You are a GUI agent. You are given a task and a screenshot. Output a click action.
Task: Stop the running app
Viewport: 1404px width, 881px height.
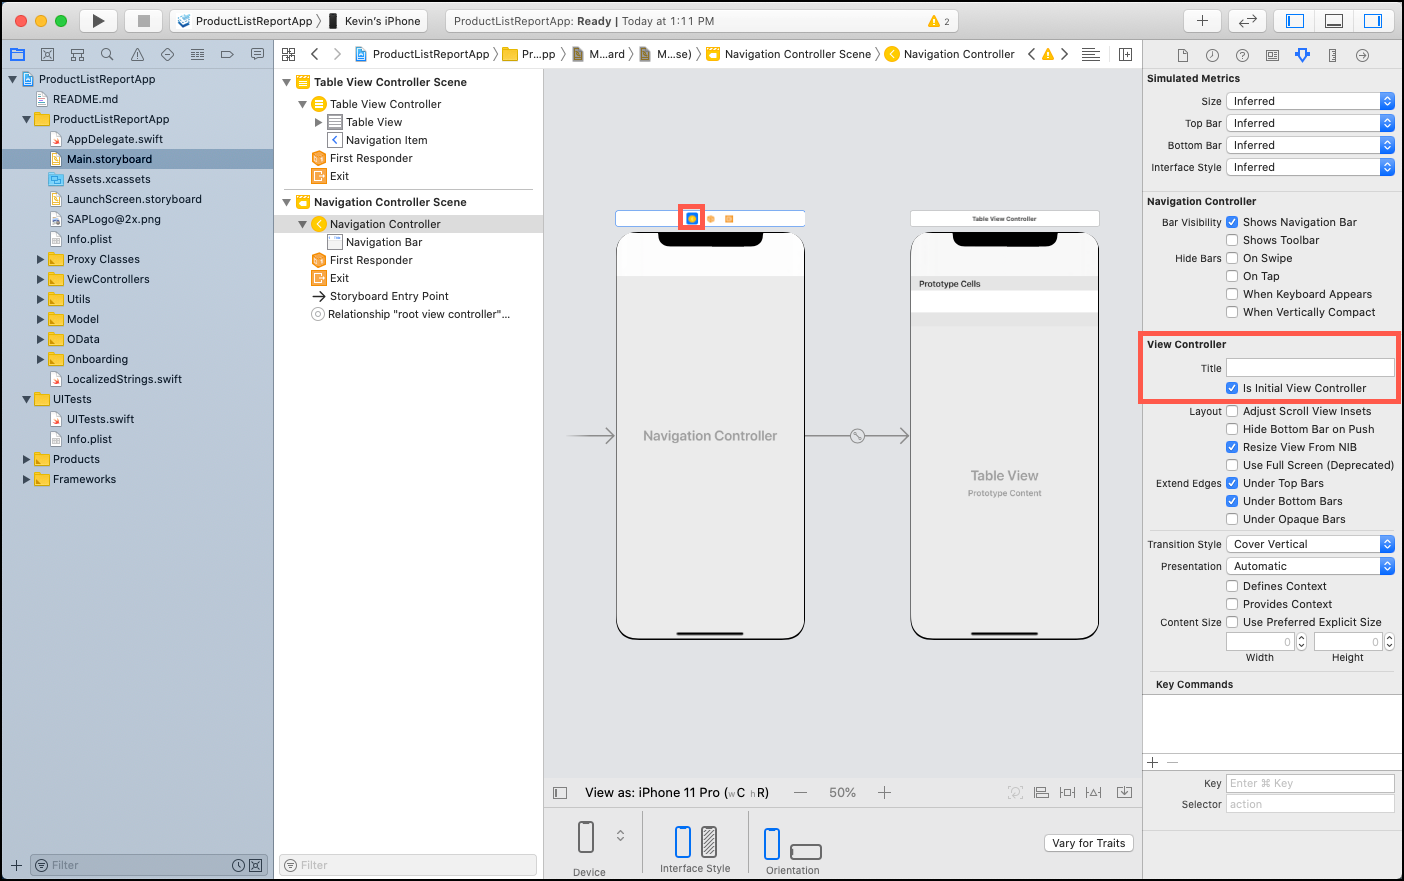click(144, 20)
